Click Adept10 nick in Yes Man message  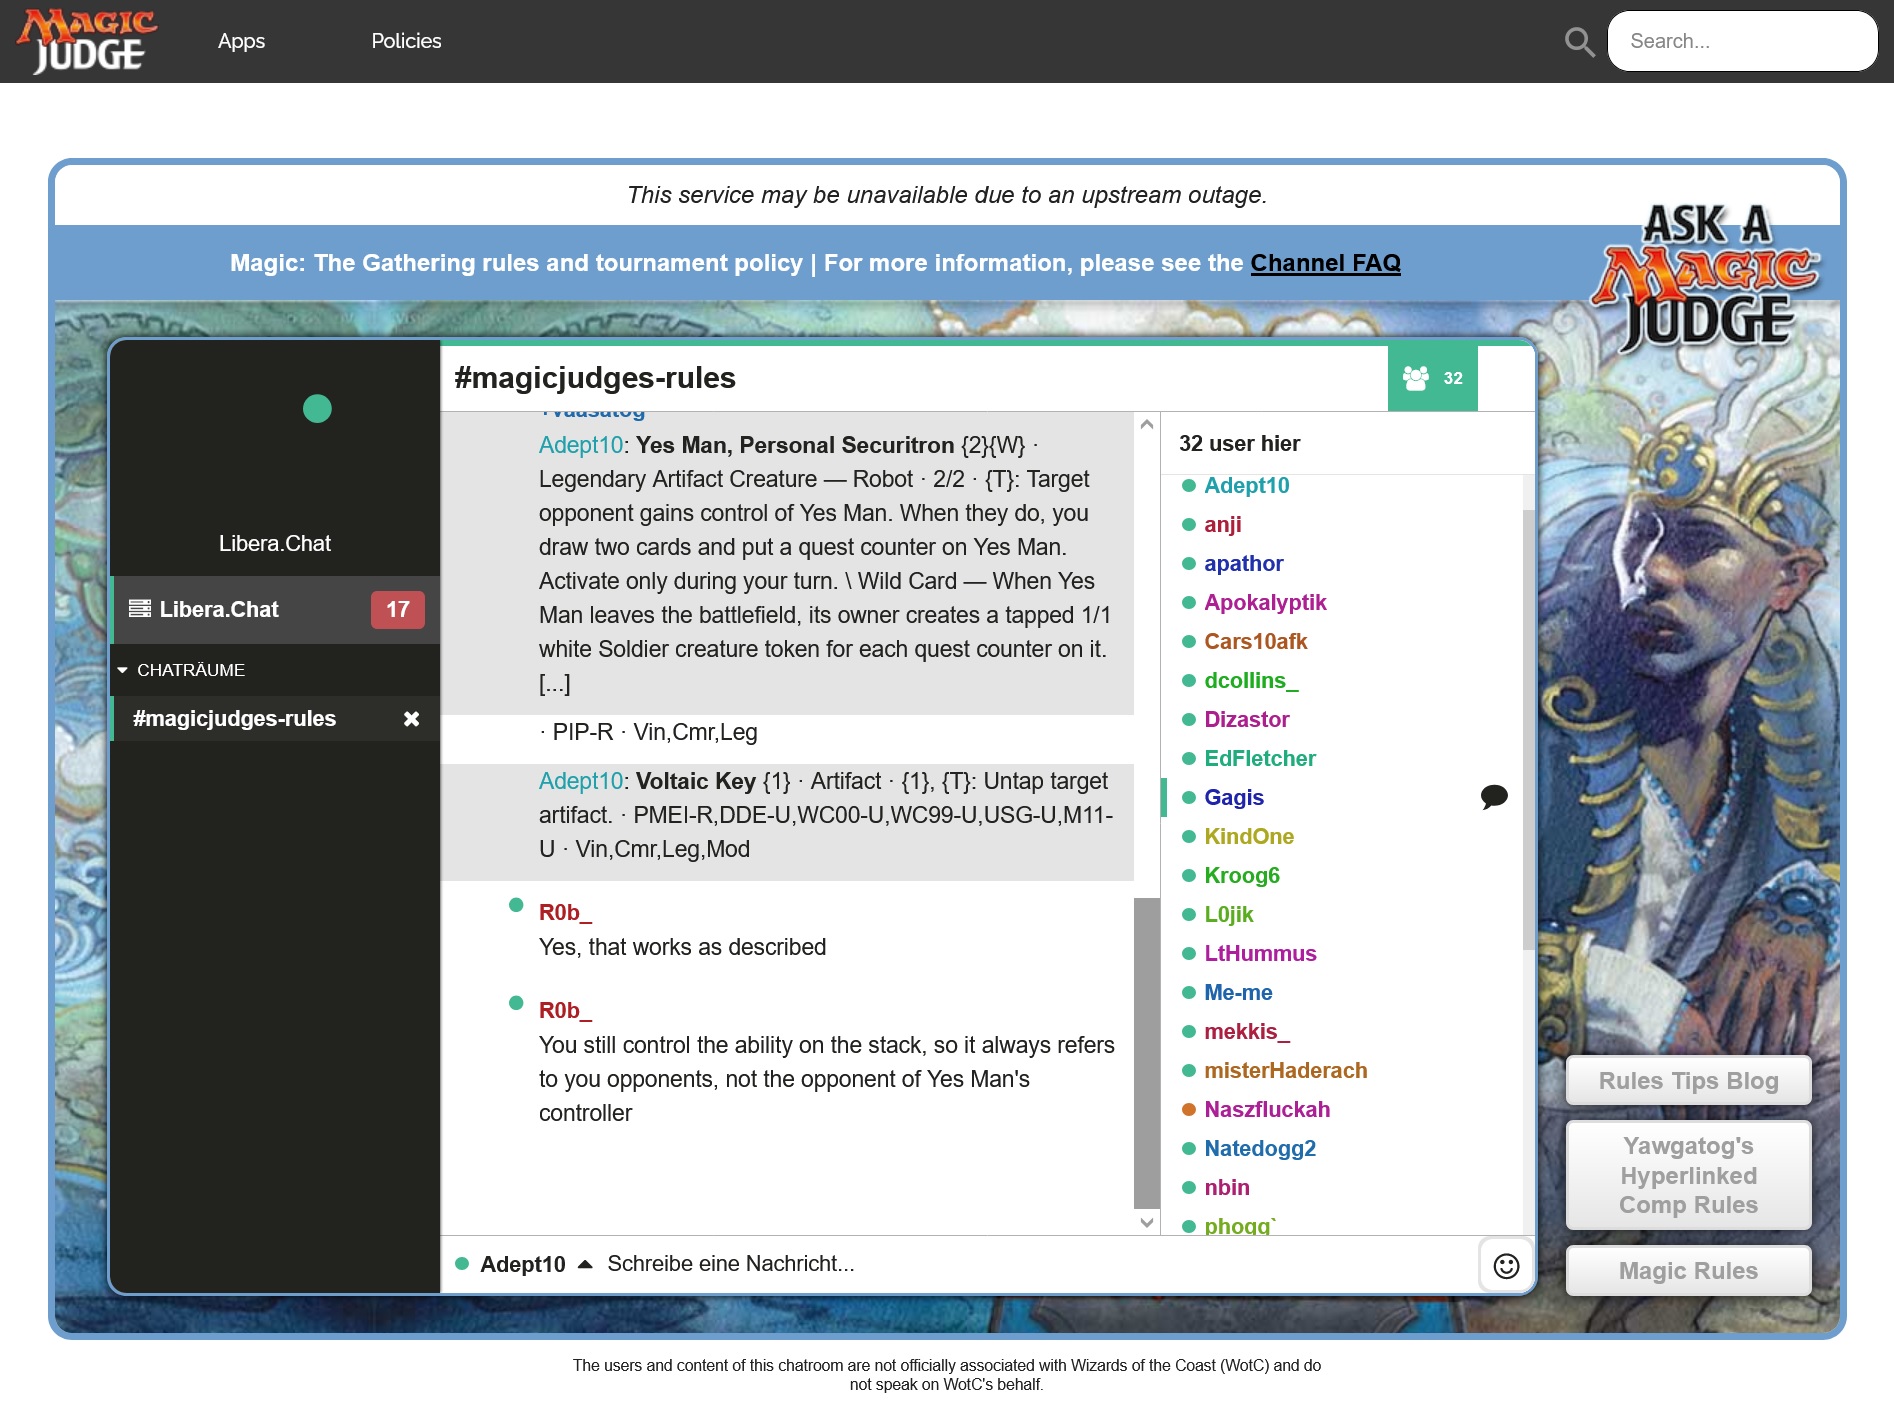point(581,446)
